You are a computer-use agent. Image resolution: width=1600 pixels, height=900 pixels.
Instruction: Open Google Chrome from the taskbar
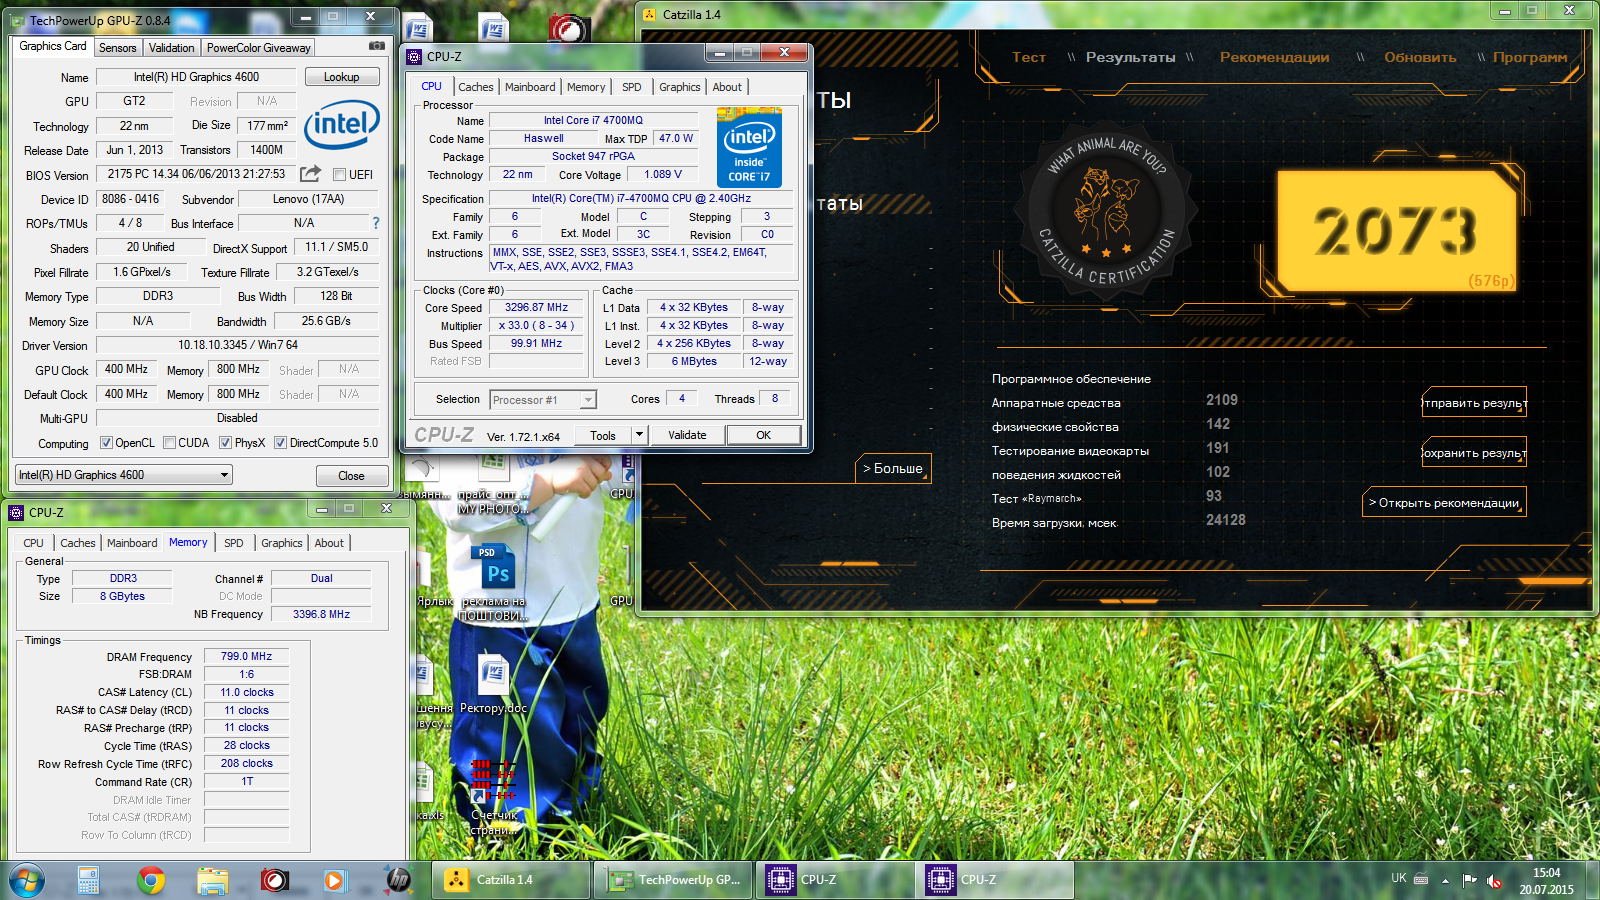click(x=151, y=880)
